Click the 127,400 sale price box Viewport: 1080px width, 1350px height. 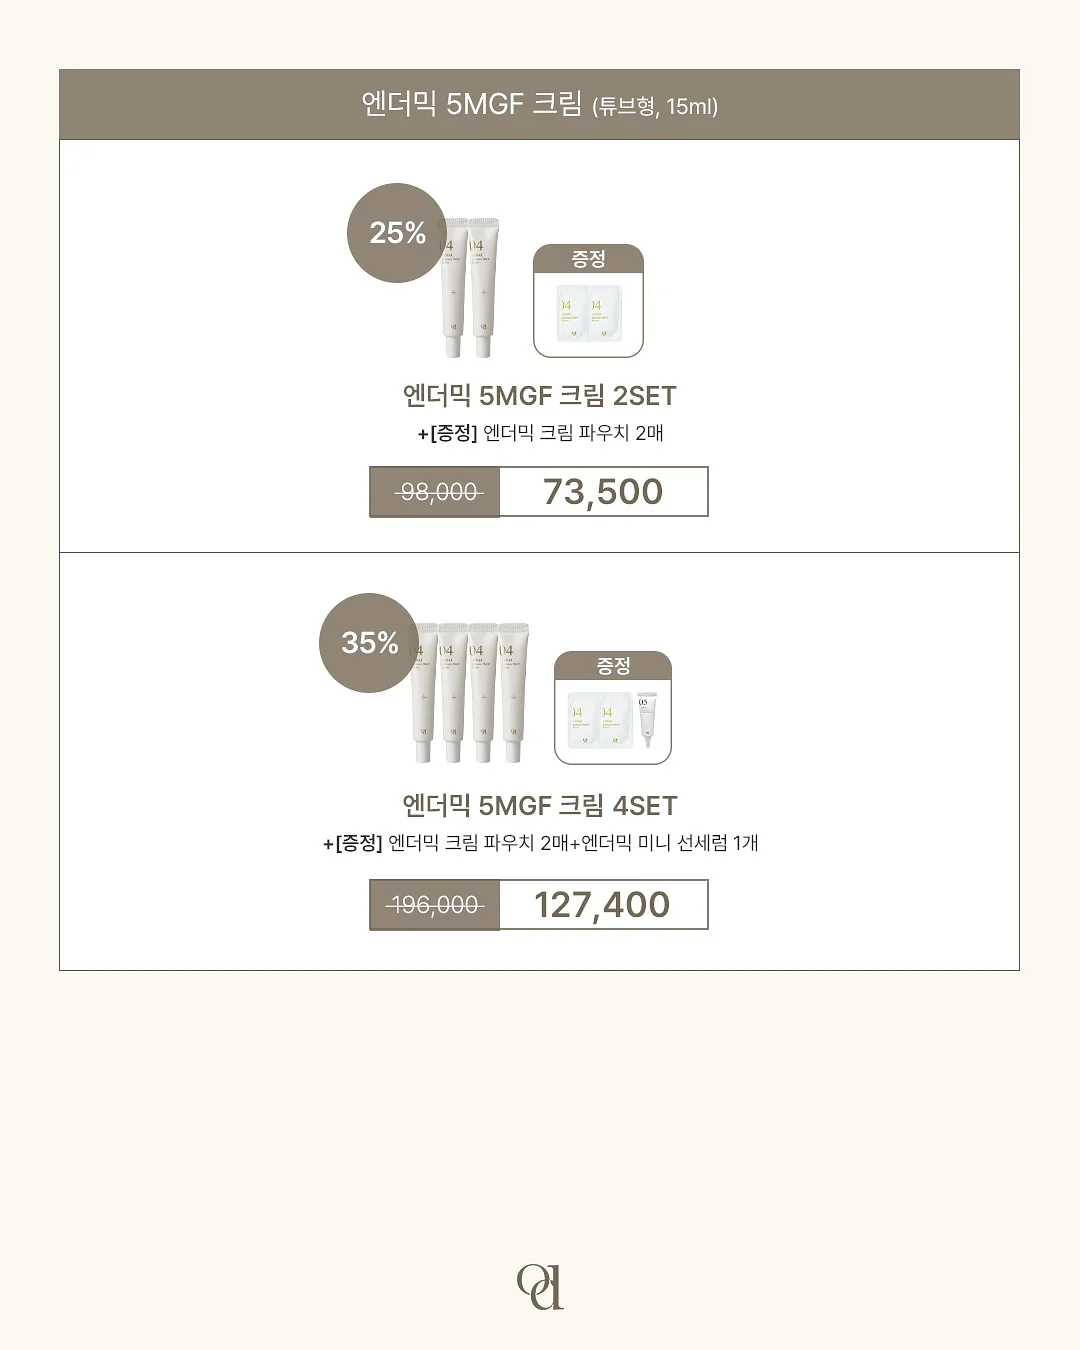pos(603,905)
